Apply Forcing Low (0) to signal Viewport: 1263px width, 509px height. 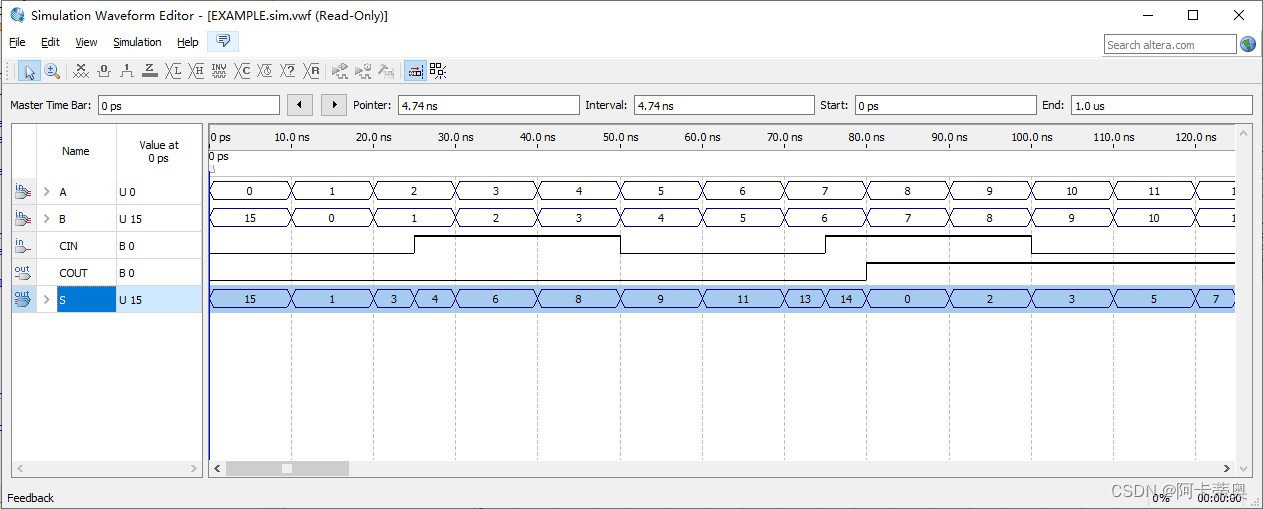[104, 71]
